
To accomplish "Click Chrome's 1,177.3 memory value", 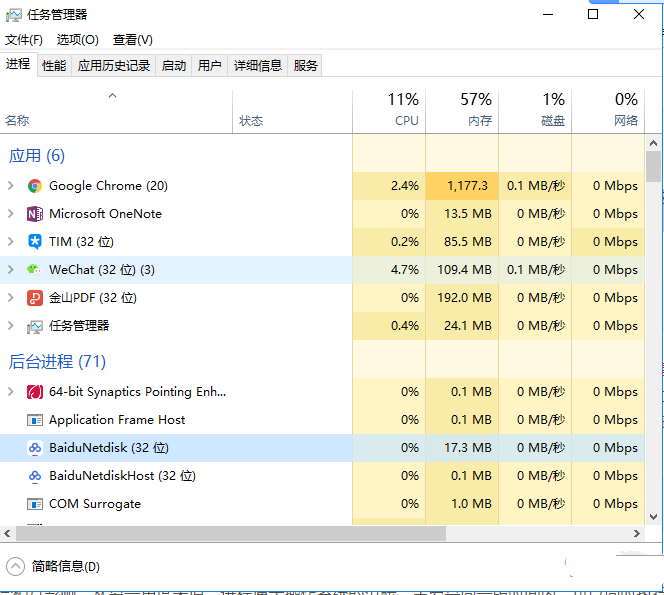I will tap(468, 186).
